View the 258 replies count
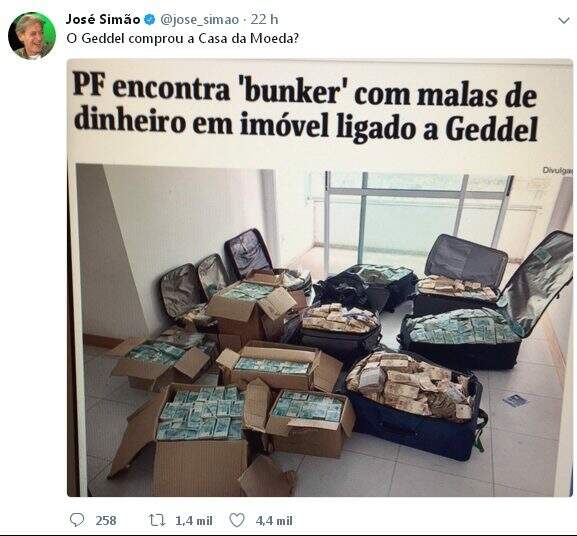The width and height of the screenshot is (577, 536). pos(106,521)
